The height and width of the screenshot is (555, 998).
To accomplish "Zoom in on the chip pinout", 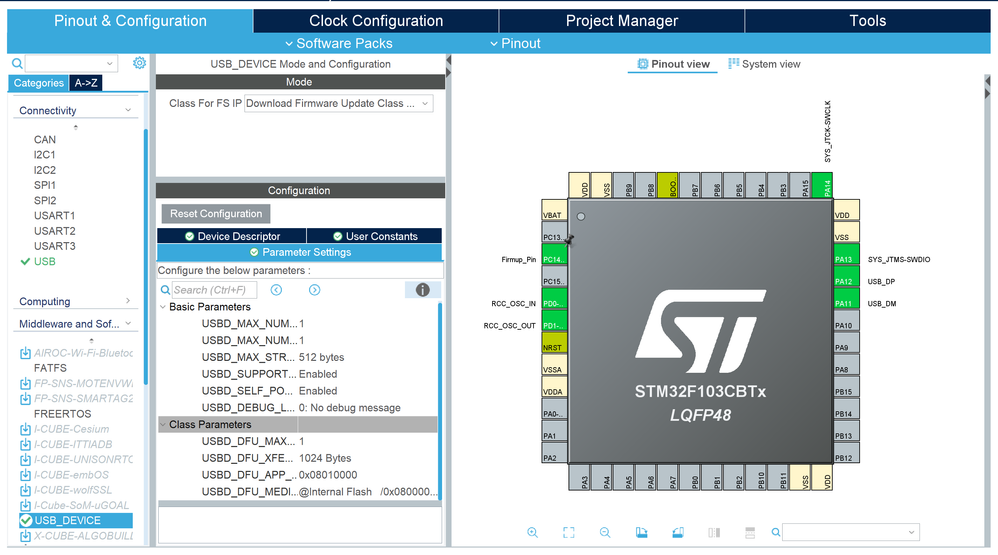I will [x=532, y=533].
